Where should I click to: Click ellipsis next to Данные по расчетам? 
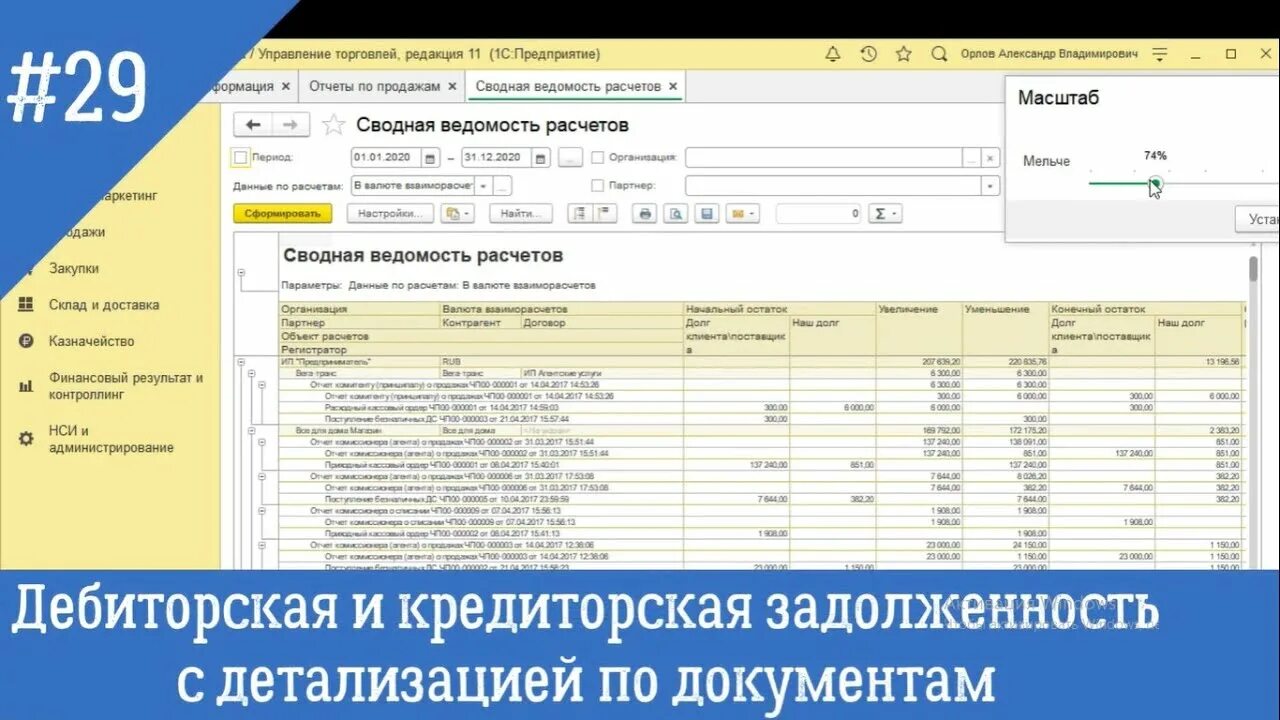[502, 186]
